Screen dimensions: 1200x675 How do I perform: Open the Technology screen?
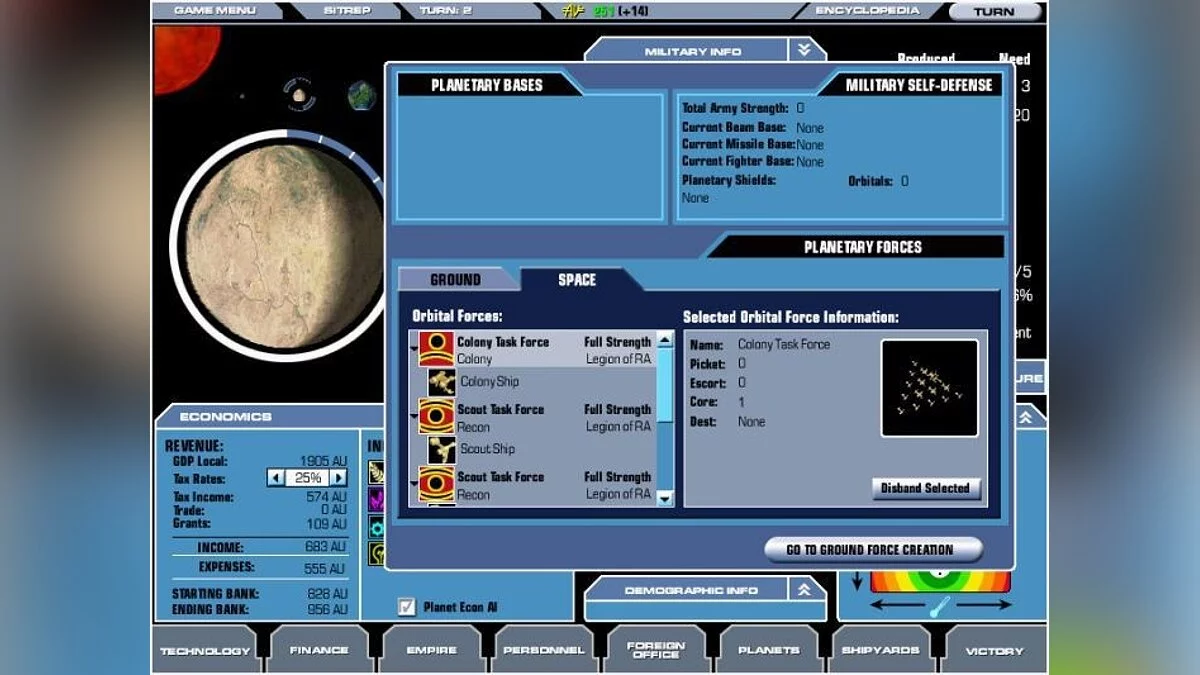pyautogui.click(x=205, y=650)
